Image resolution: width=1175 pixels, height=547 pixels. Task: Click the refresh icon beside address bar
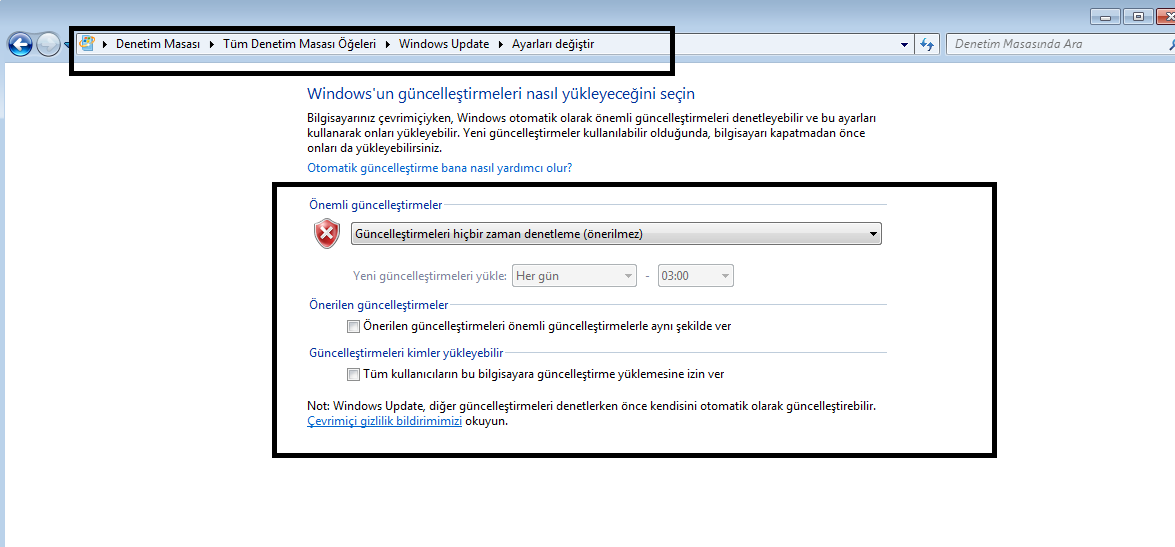(x=927, y=44)
